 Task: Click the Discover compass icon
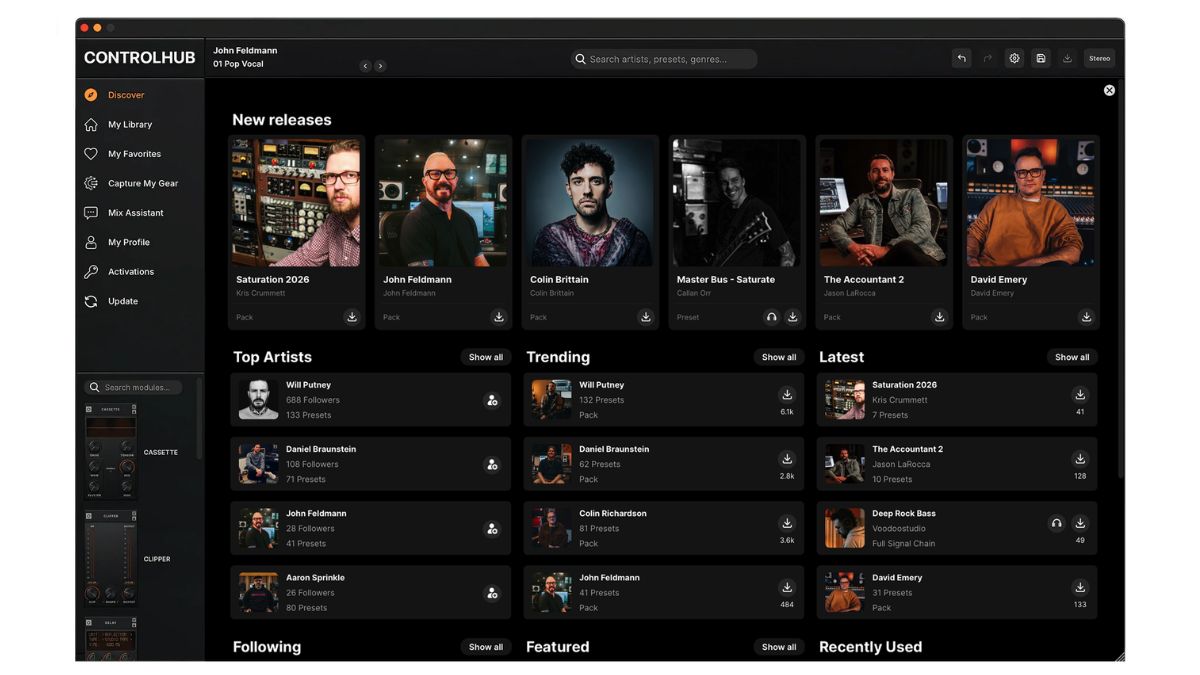91,95
